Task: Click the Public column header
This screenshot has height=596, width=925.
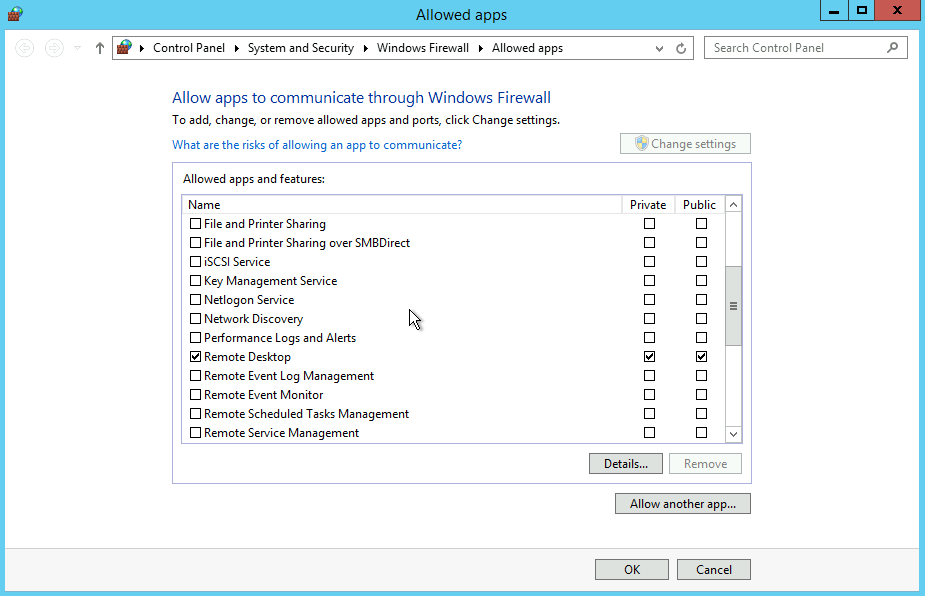Action: [699, 205]
